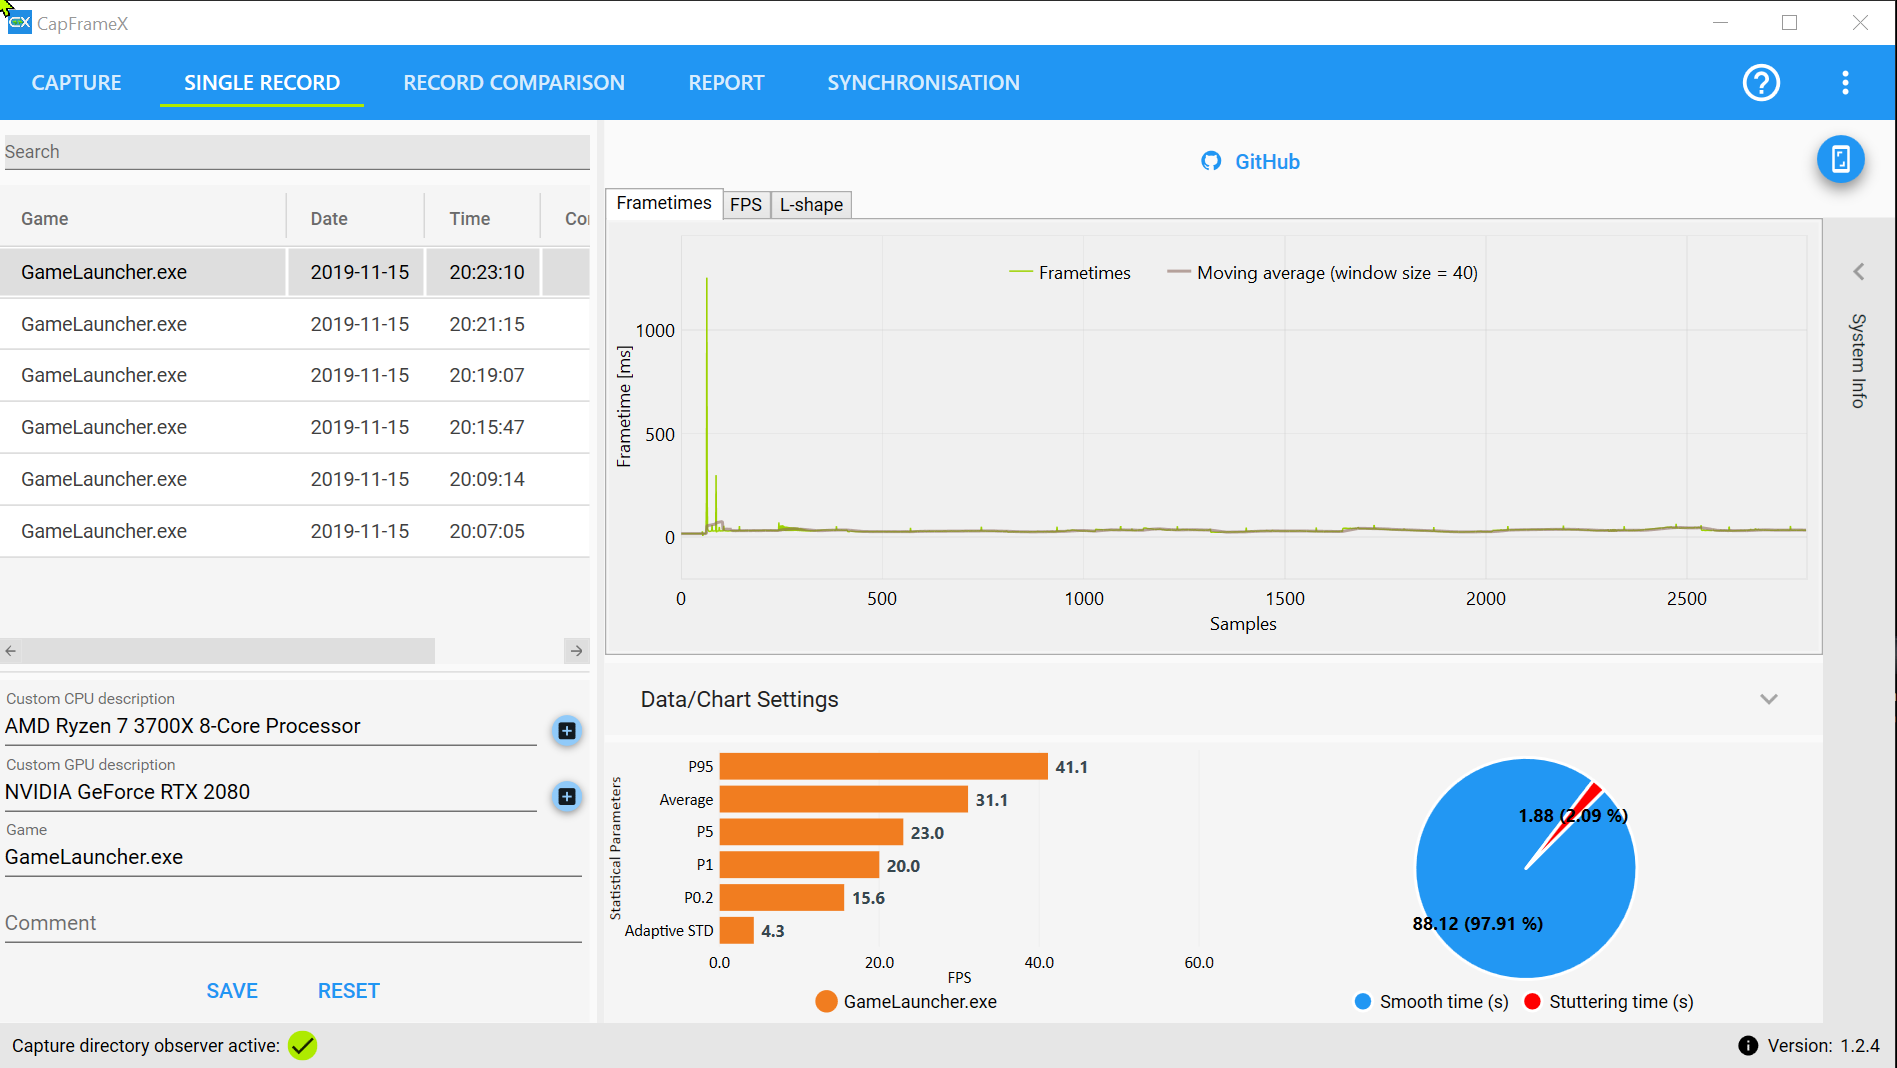Click the Comment input field
This screenshot has height=1068, width=1897.
[x=293, y=923]
